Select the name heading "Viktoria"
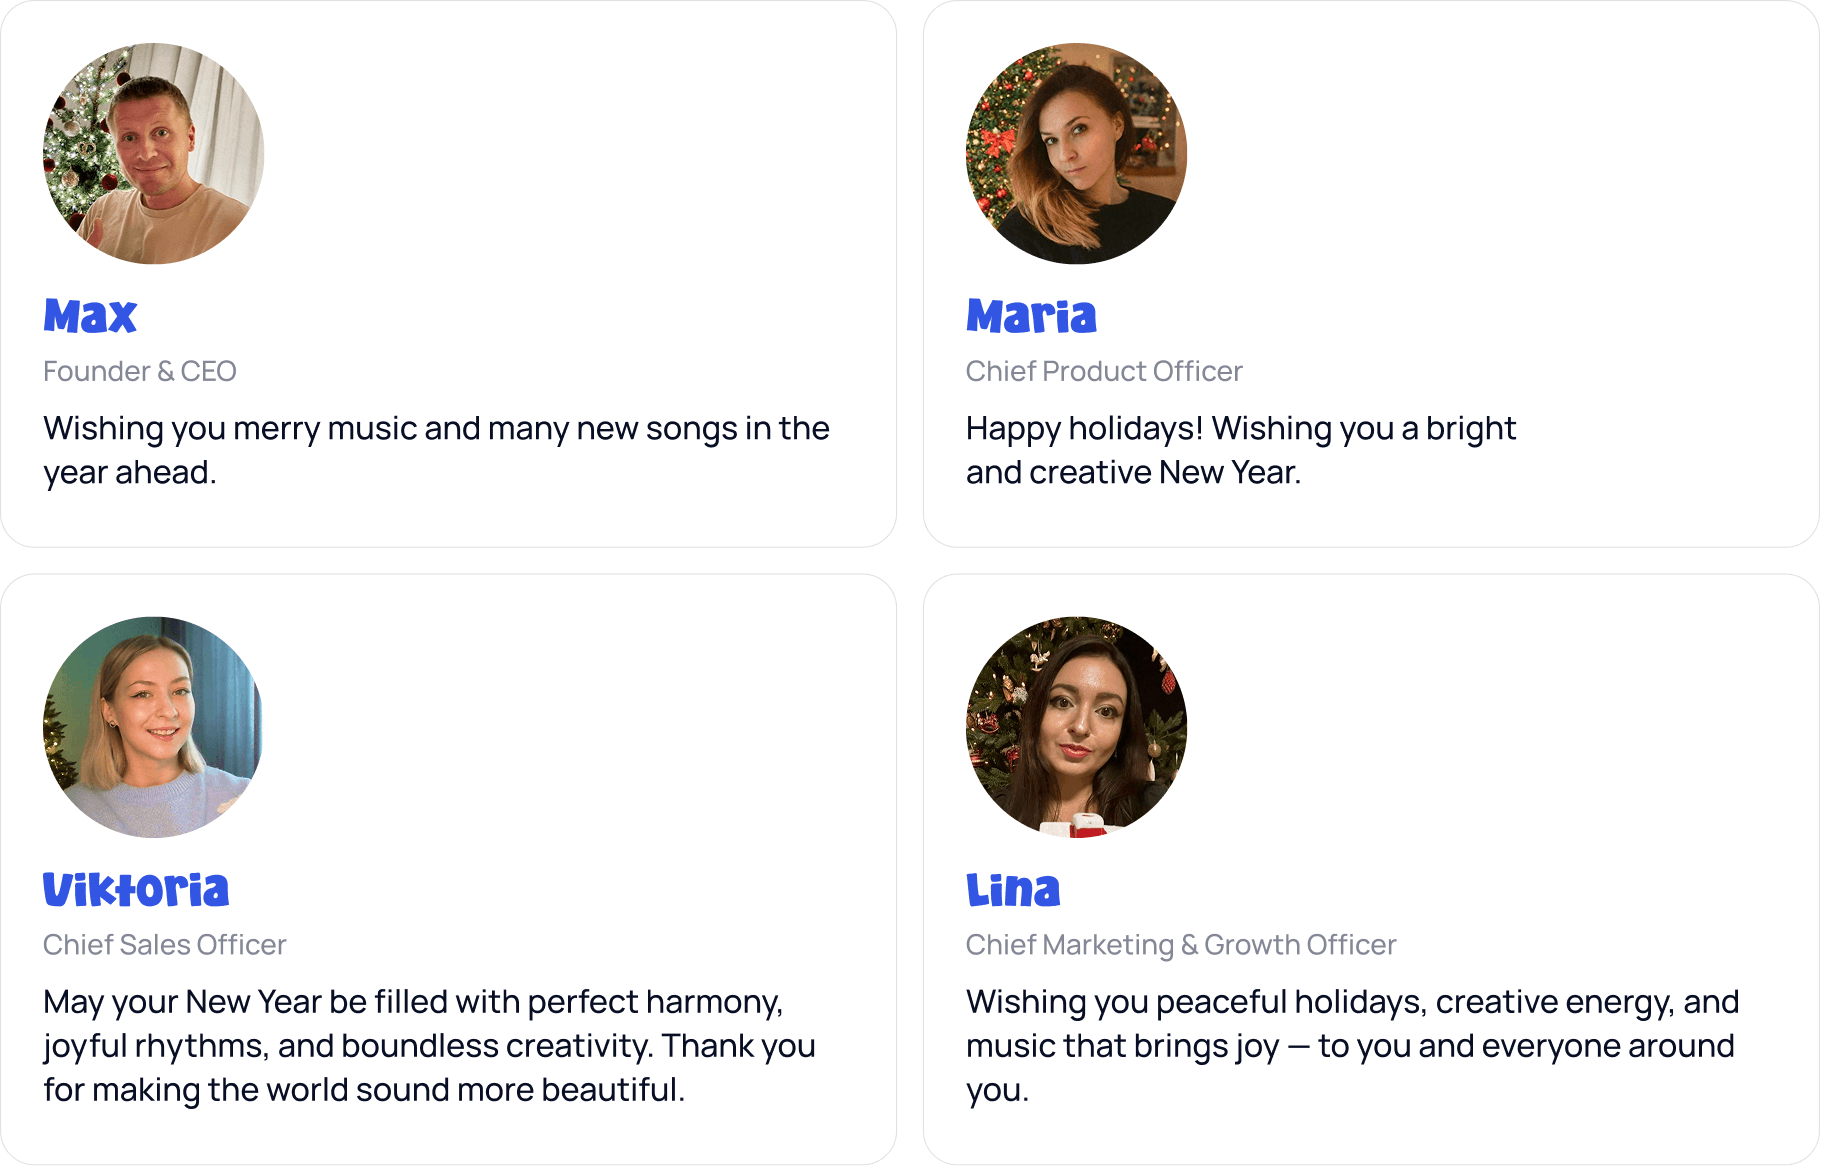The height and width of the screenshot is (1166, 1832). pyautogui.click(x=136, y=890)
